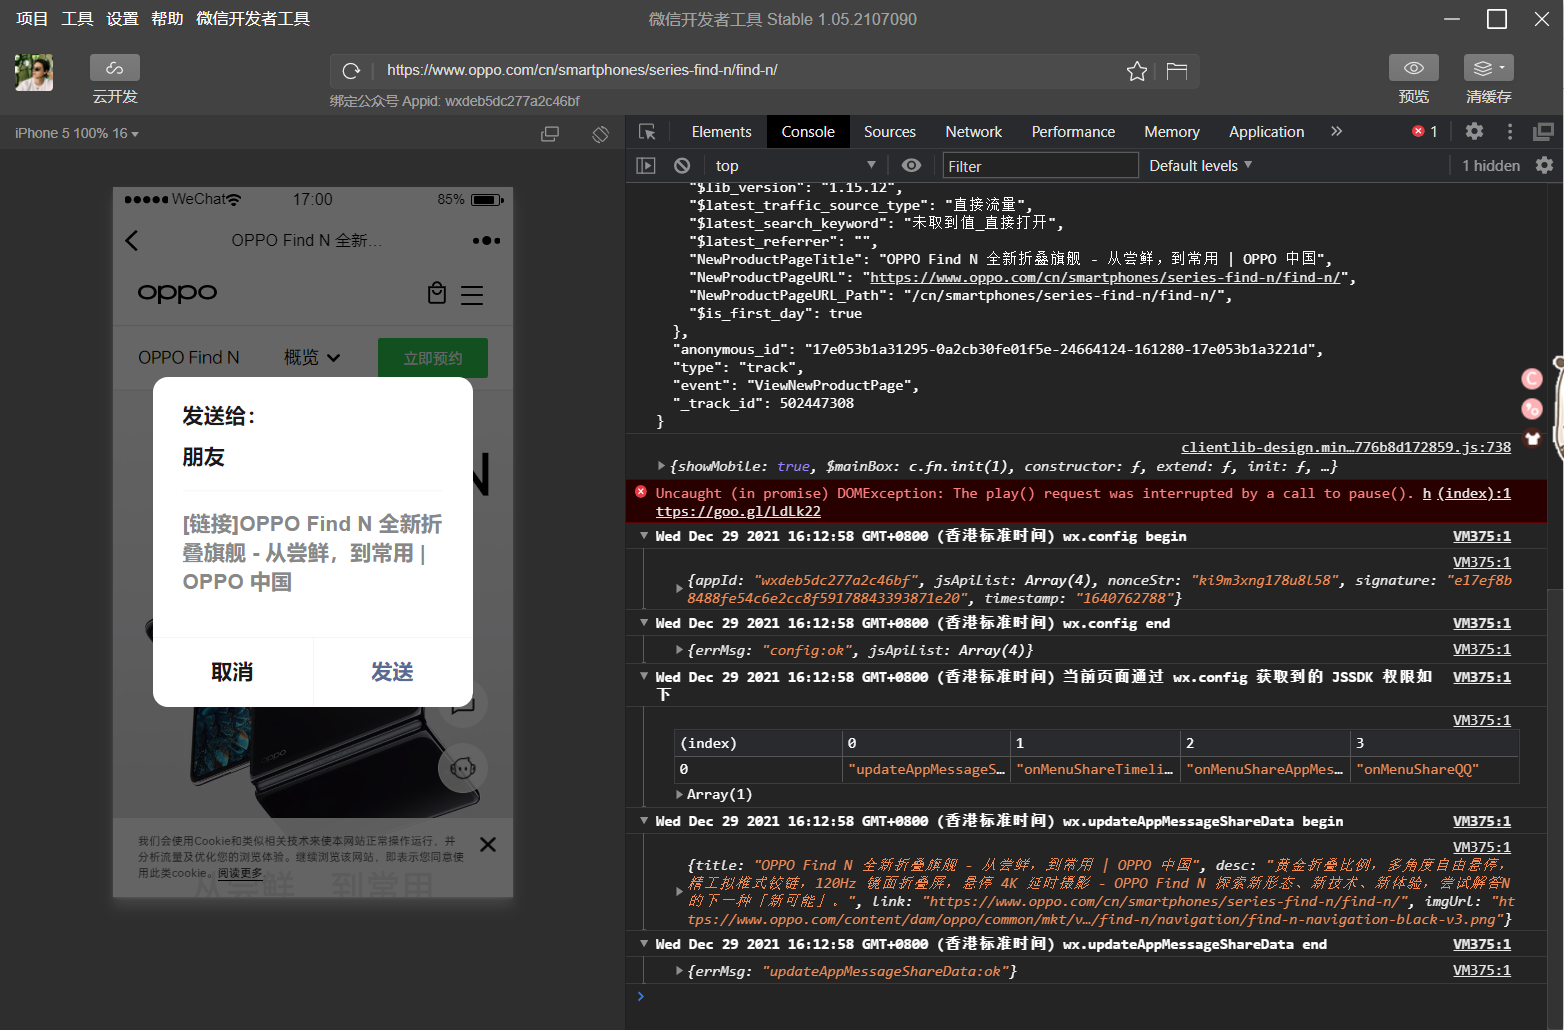Switch to the Network tab

tap(974, 132)
